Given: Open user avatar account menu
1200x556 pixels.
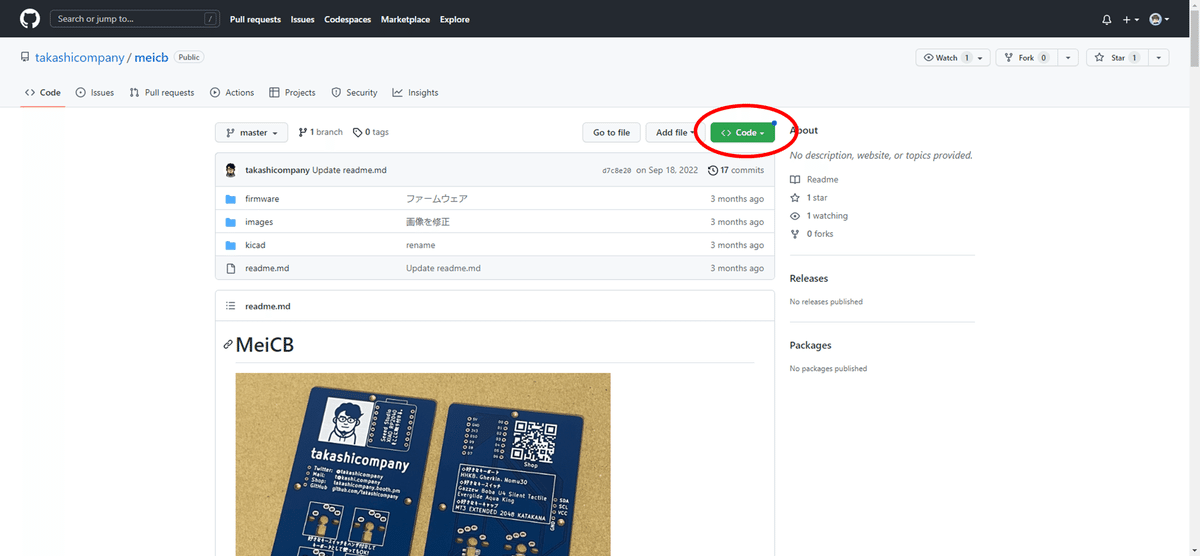Looking at the screenshot, I should click(1159, 20).
